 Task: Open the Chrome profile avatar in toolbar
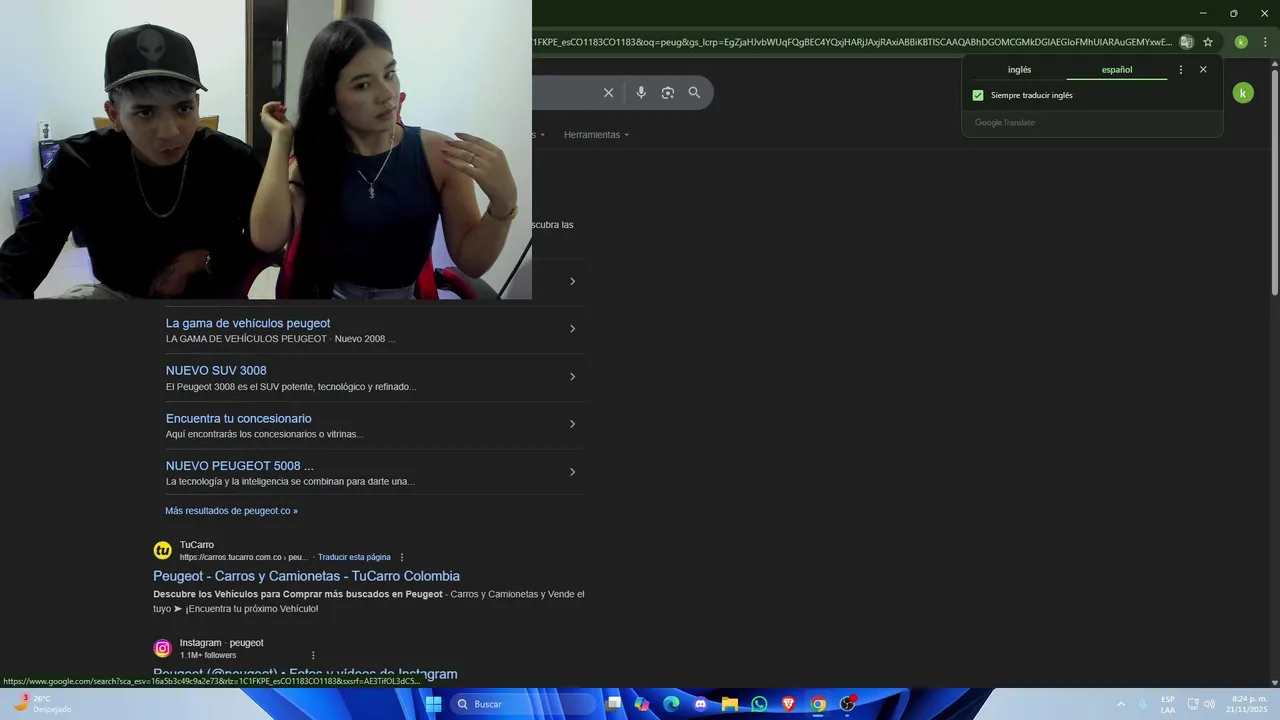(1241, 42)
